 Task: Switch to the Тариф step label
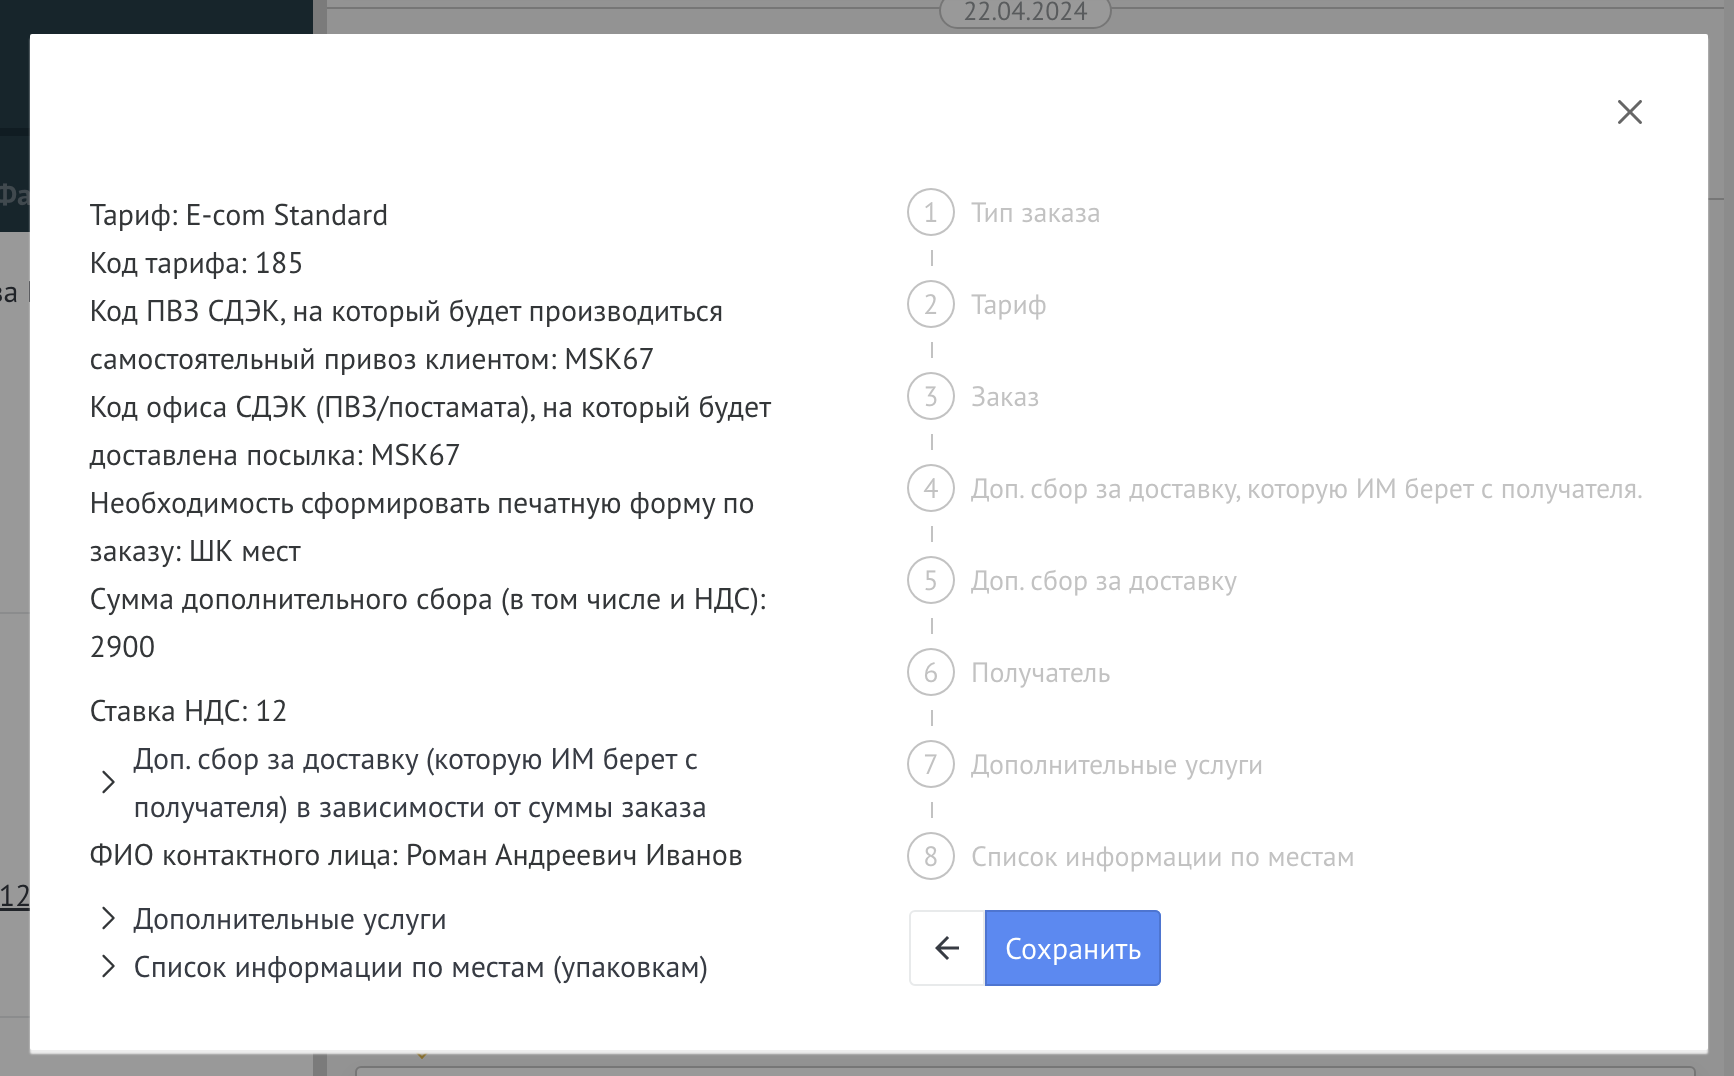(x=1008, y=305)
